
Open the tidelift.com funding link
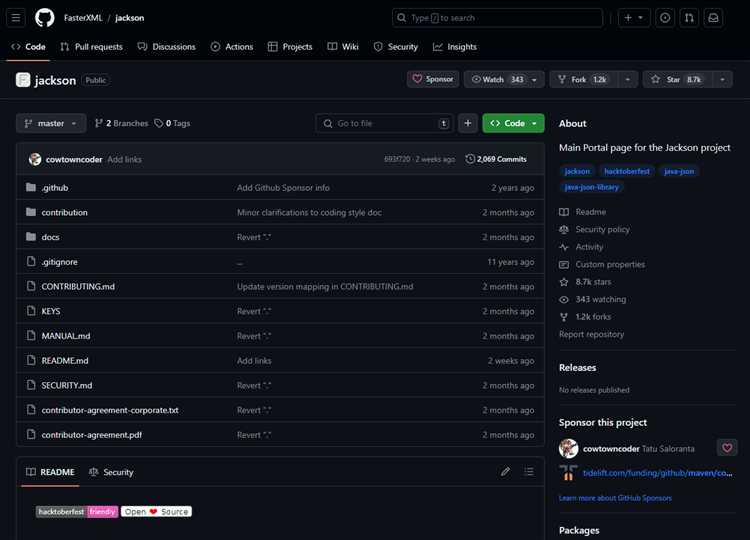(x=657, y=473)
